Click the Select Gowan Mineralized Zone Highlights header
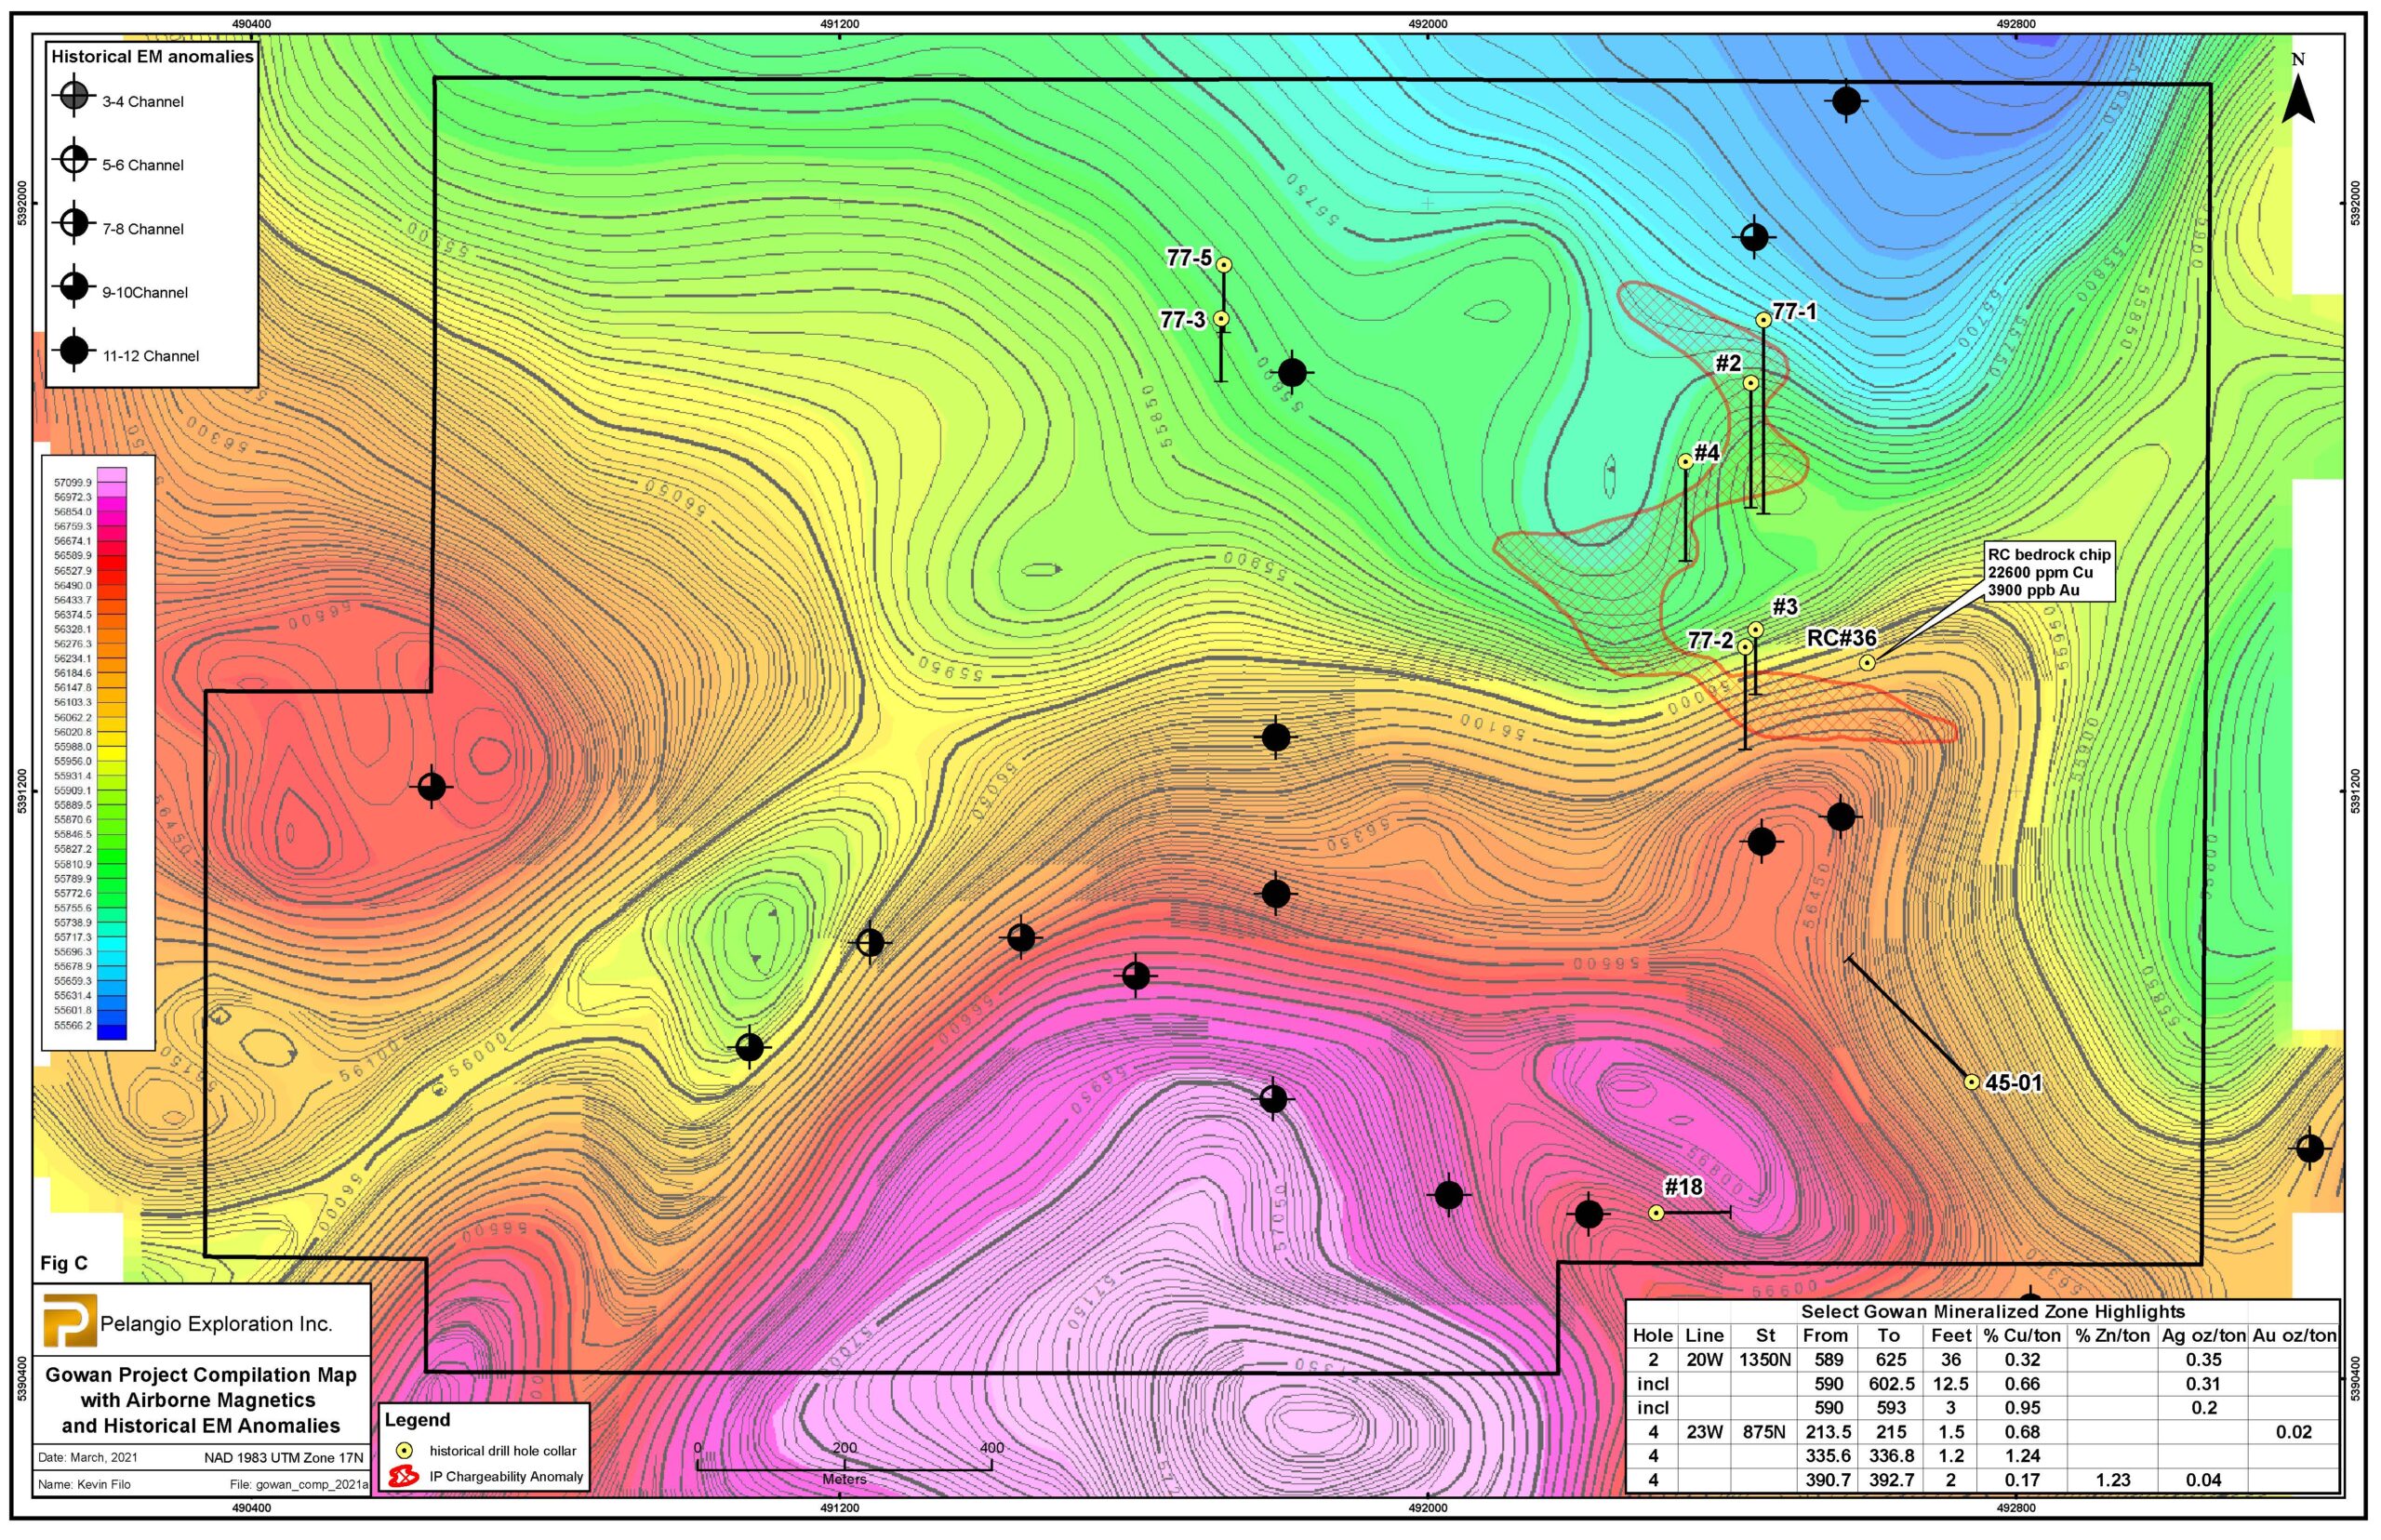The height and width of the screenshot is (1540, 2381). (1992, 1311)
